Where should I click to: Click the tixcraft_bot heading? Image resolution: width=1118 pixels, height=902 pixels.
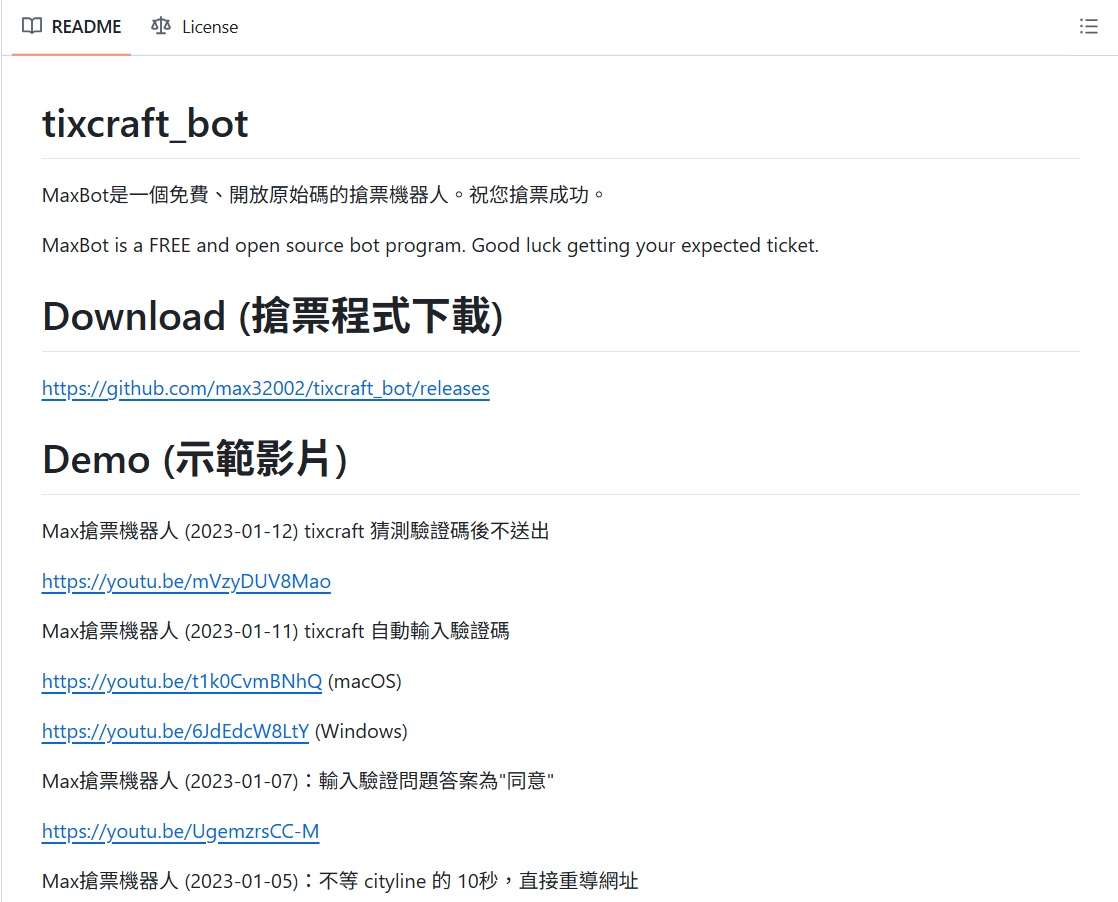click(x=145, y=123)
